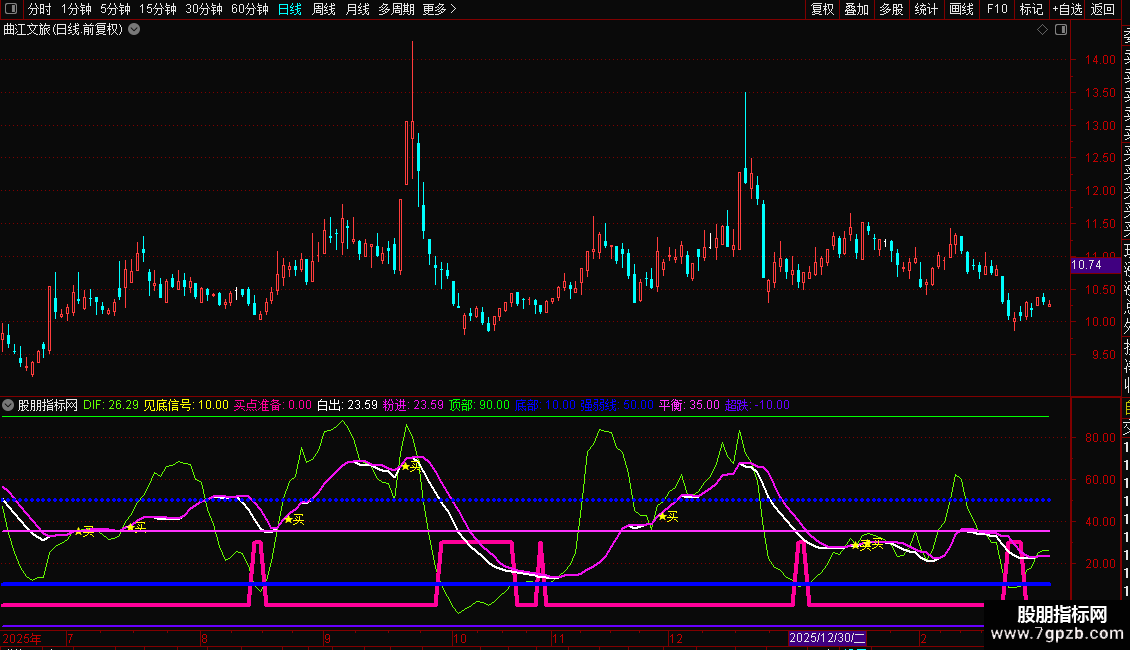Click the 返回 back button
The height and width of the screenshot is (650, 1130).
click(1103, 10)
